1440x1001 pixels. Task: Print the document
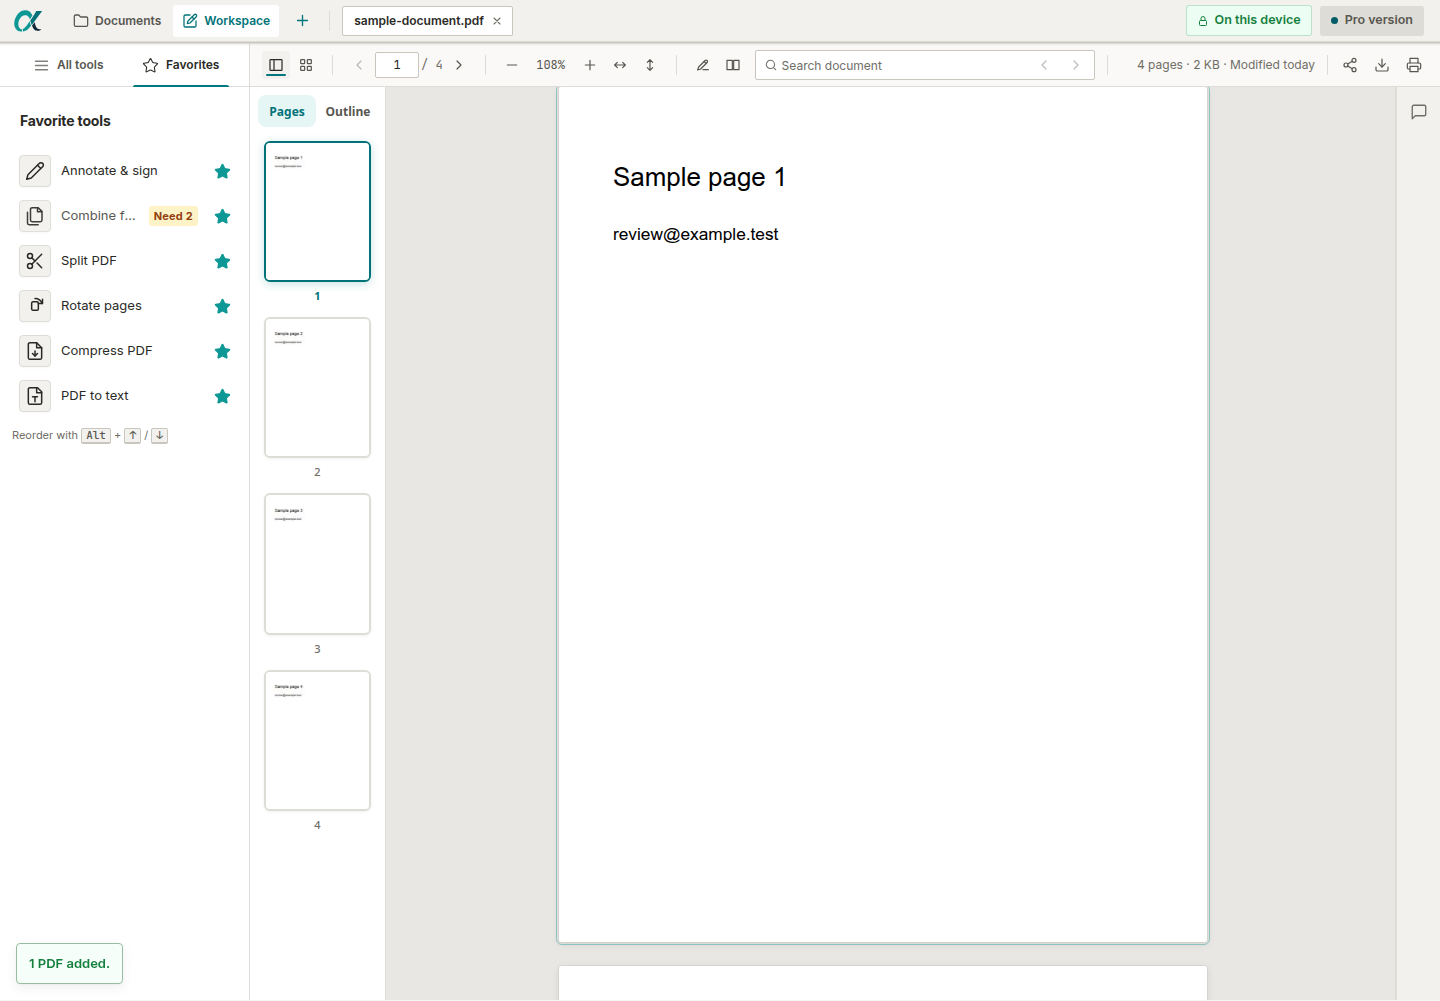pyautogui.click(x=1414, y=65)
